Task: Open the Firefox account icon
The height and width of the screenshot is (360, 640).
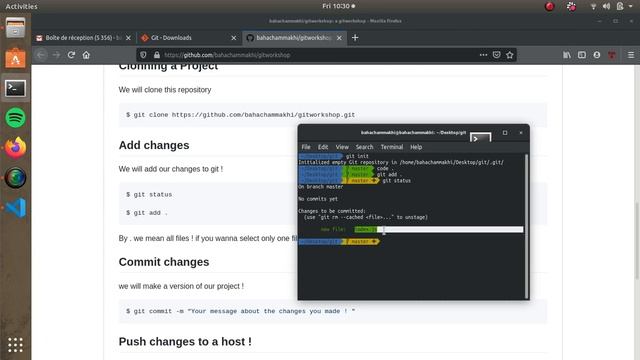Action: pos(597,55)
